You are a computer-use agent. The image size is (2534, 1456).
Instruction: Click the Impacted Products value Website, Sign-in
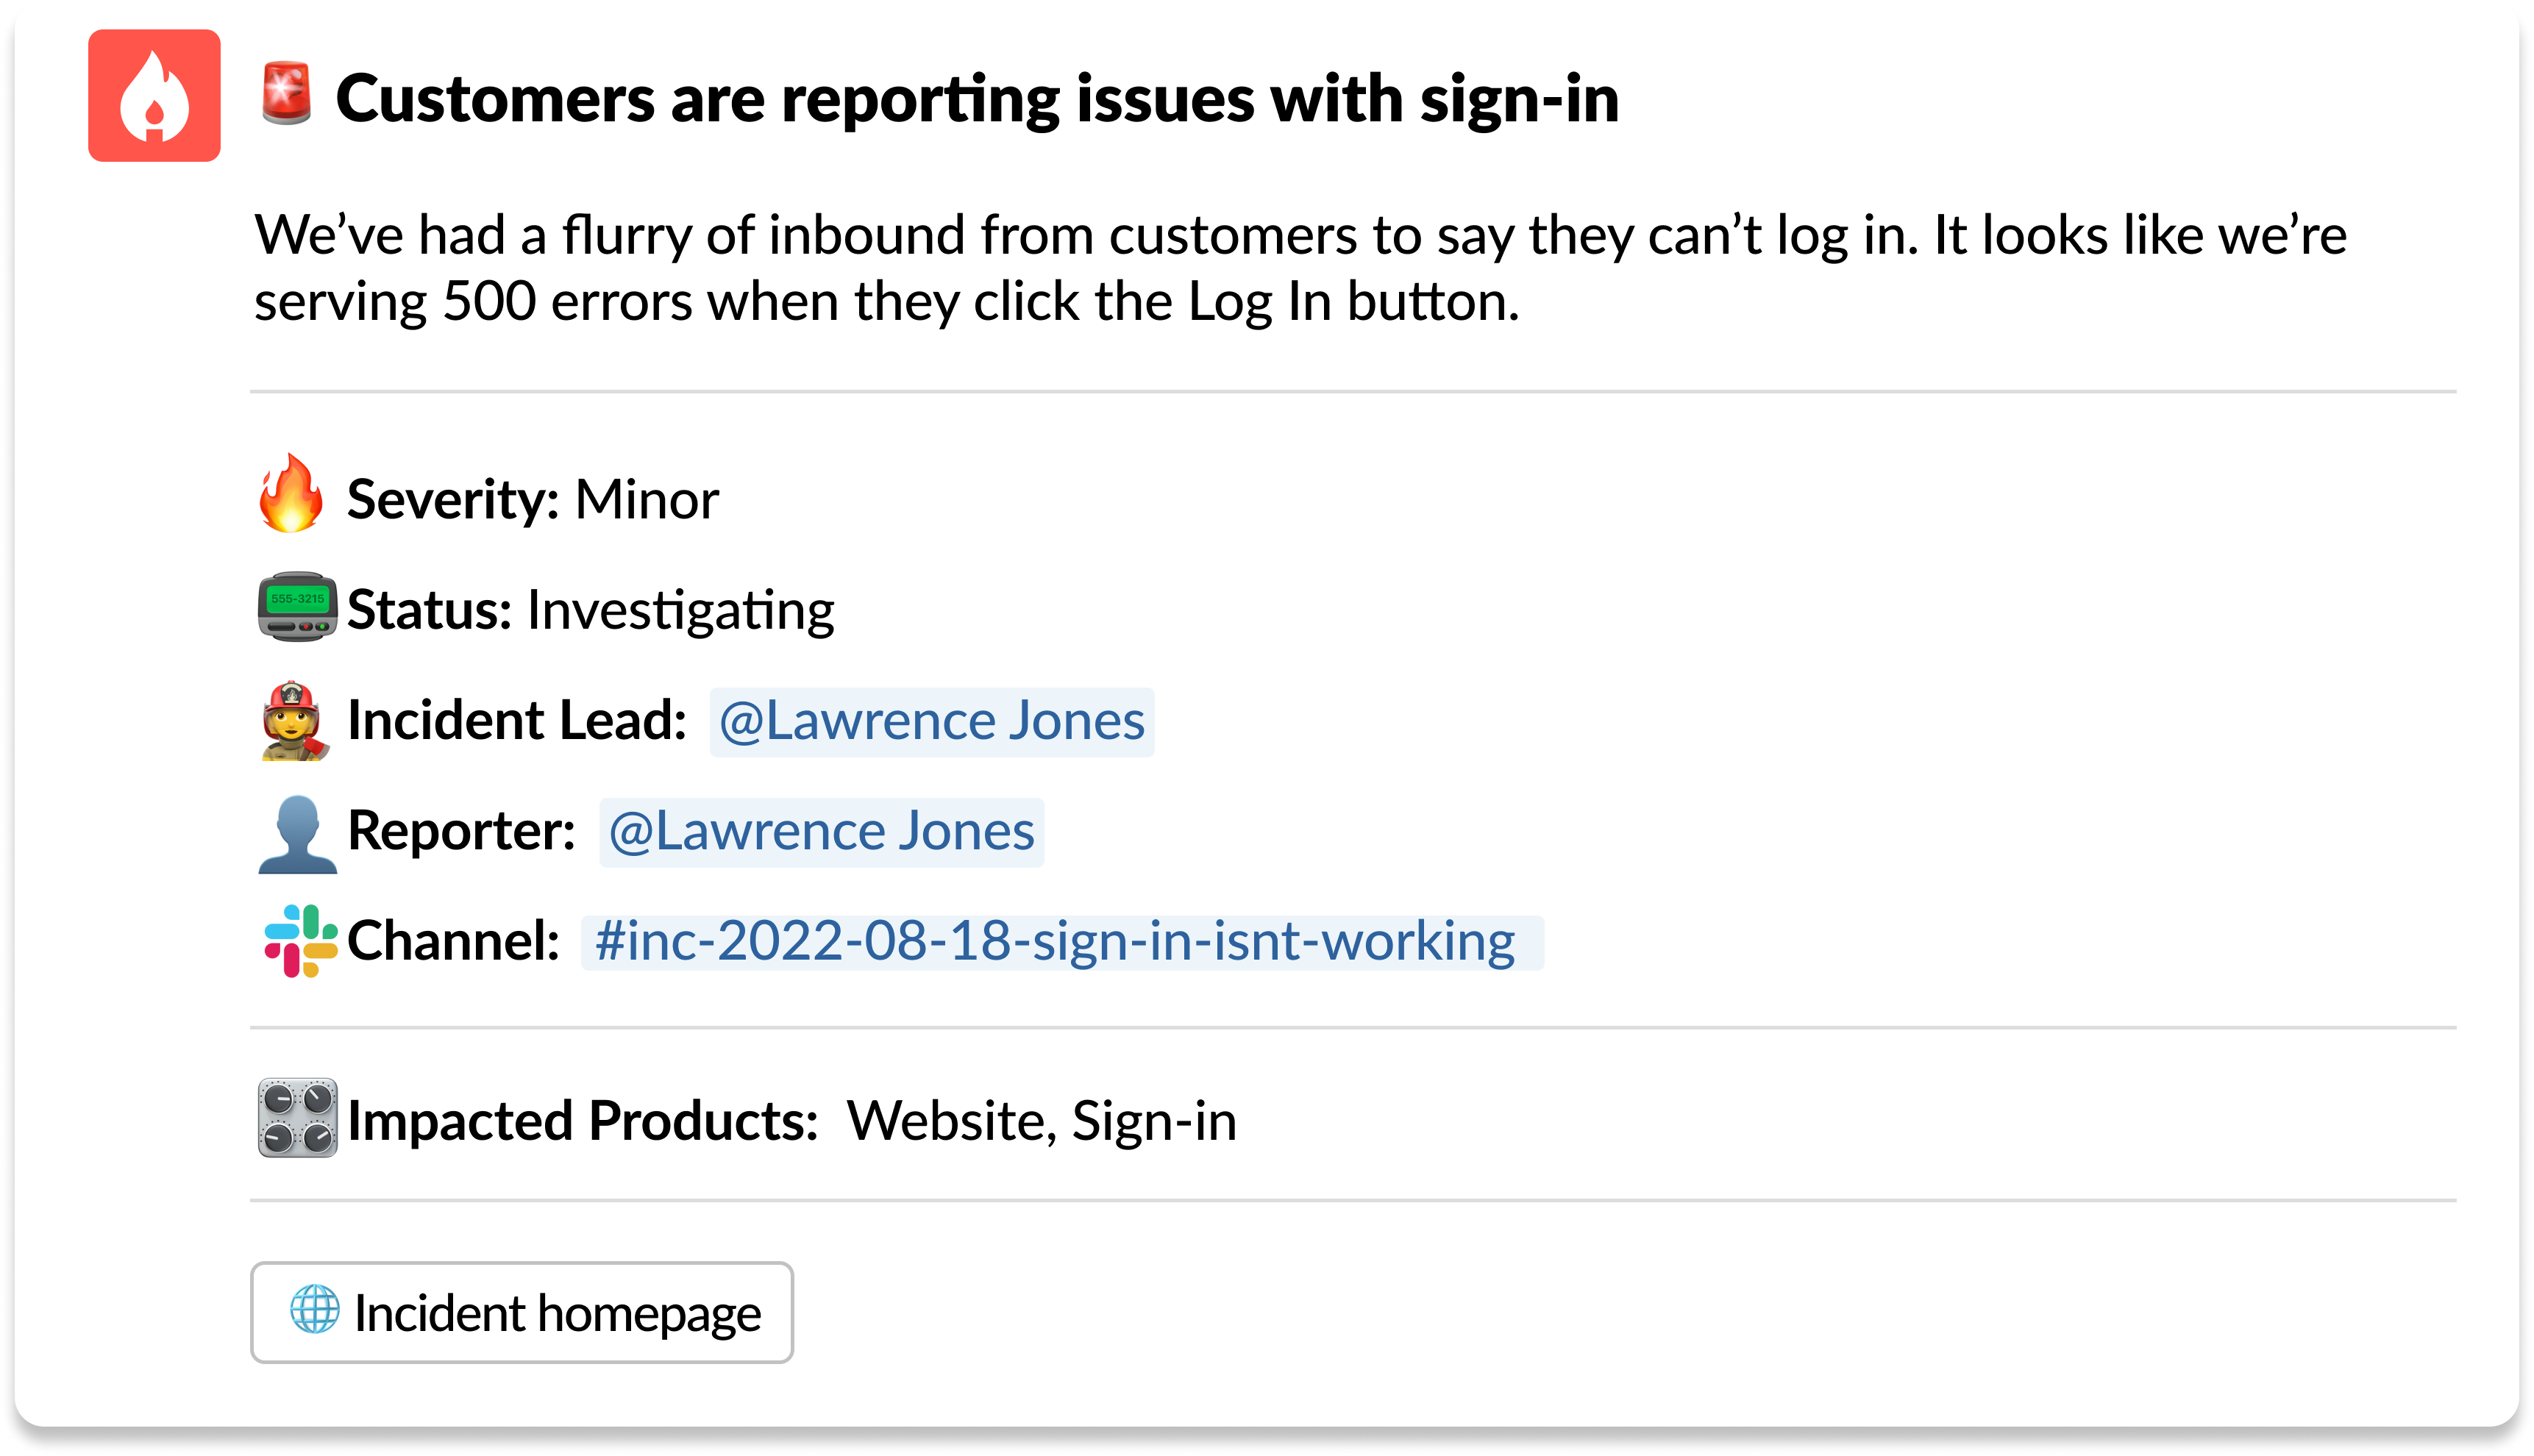[1042, 1120]
